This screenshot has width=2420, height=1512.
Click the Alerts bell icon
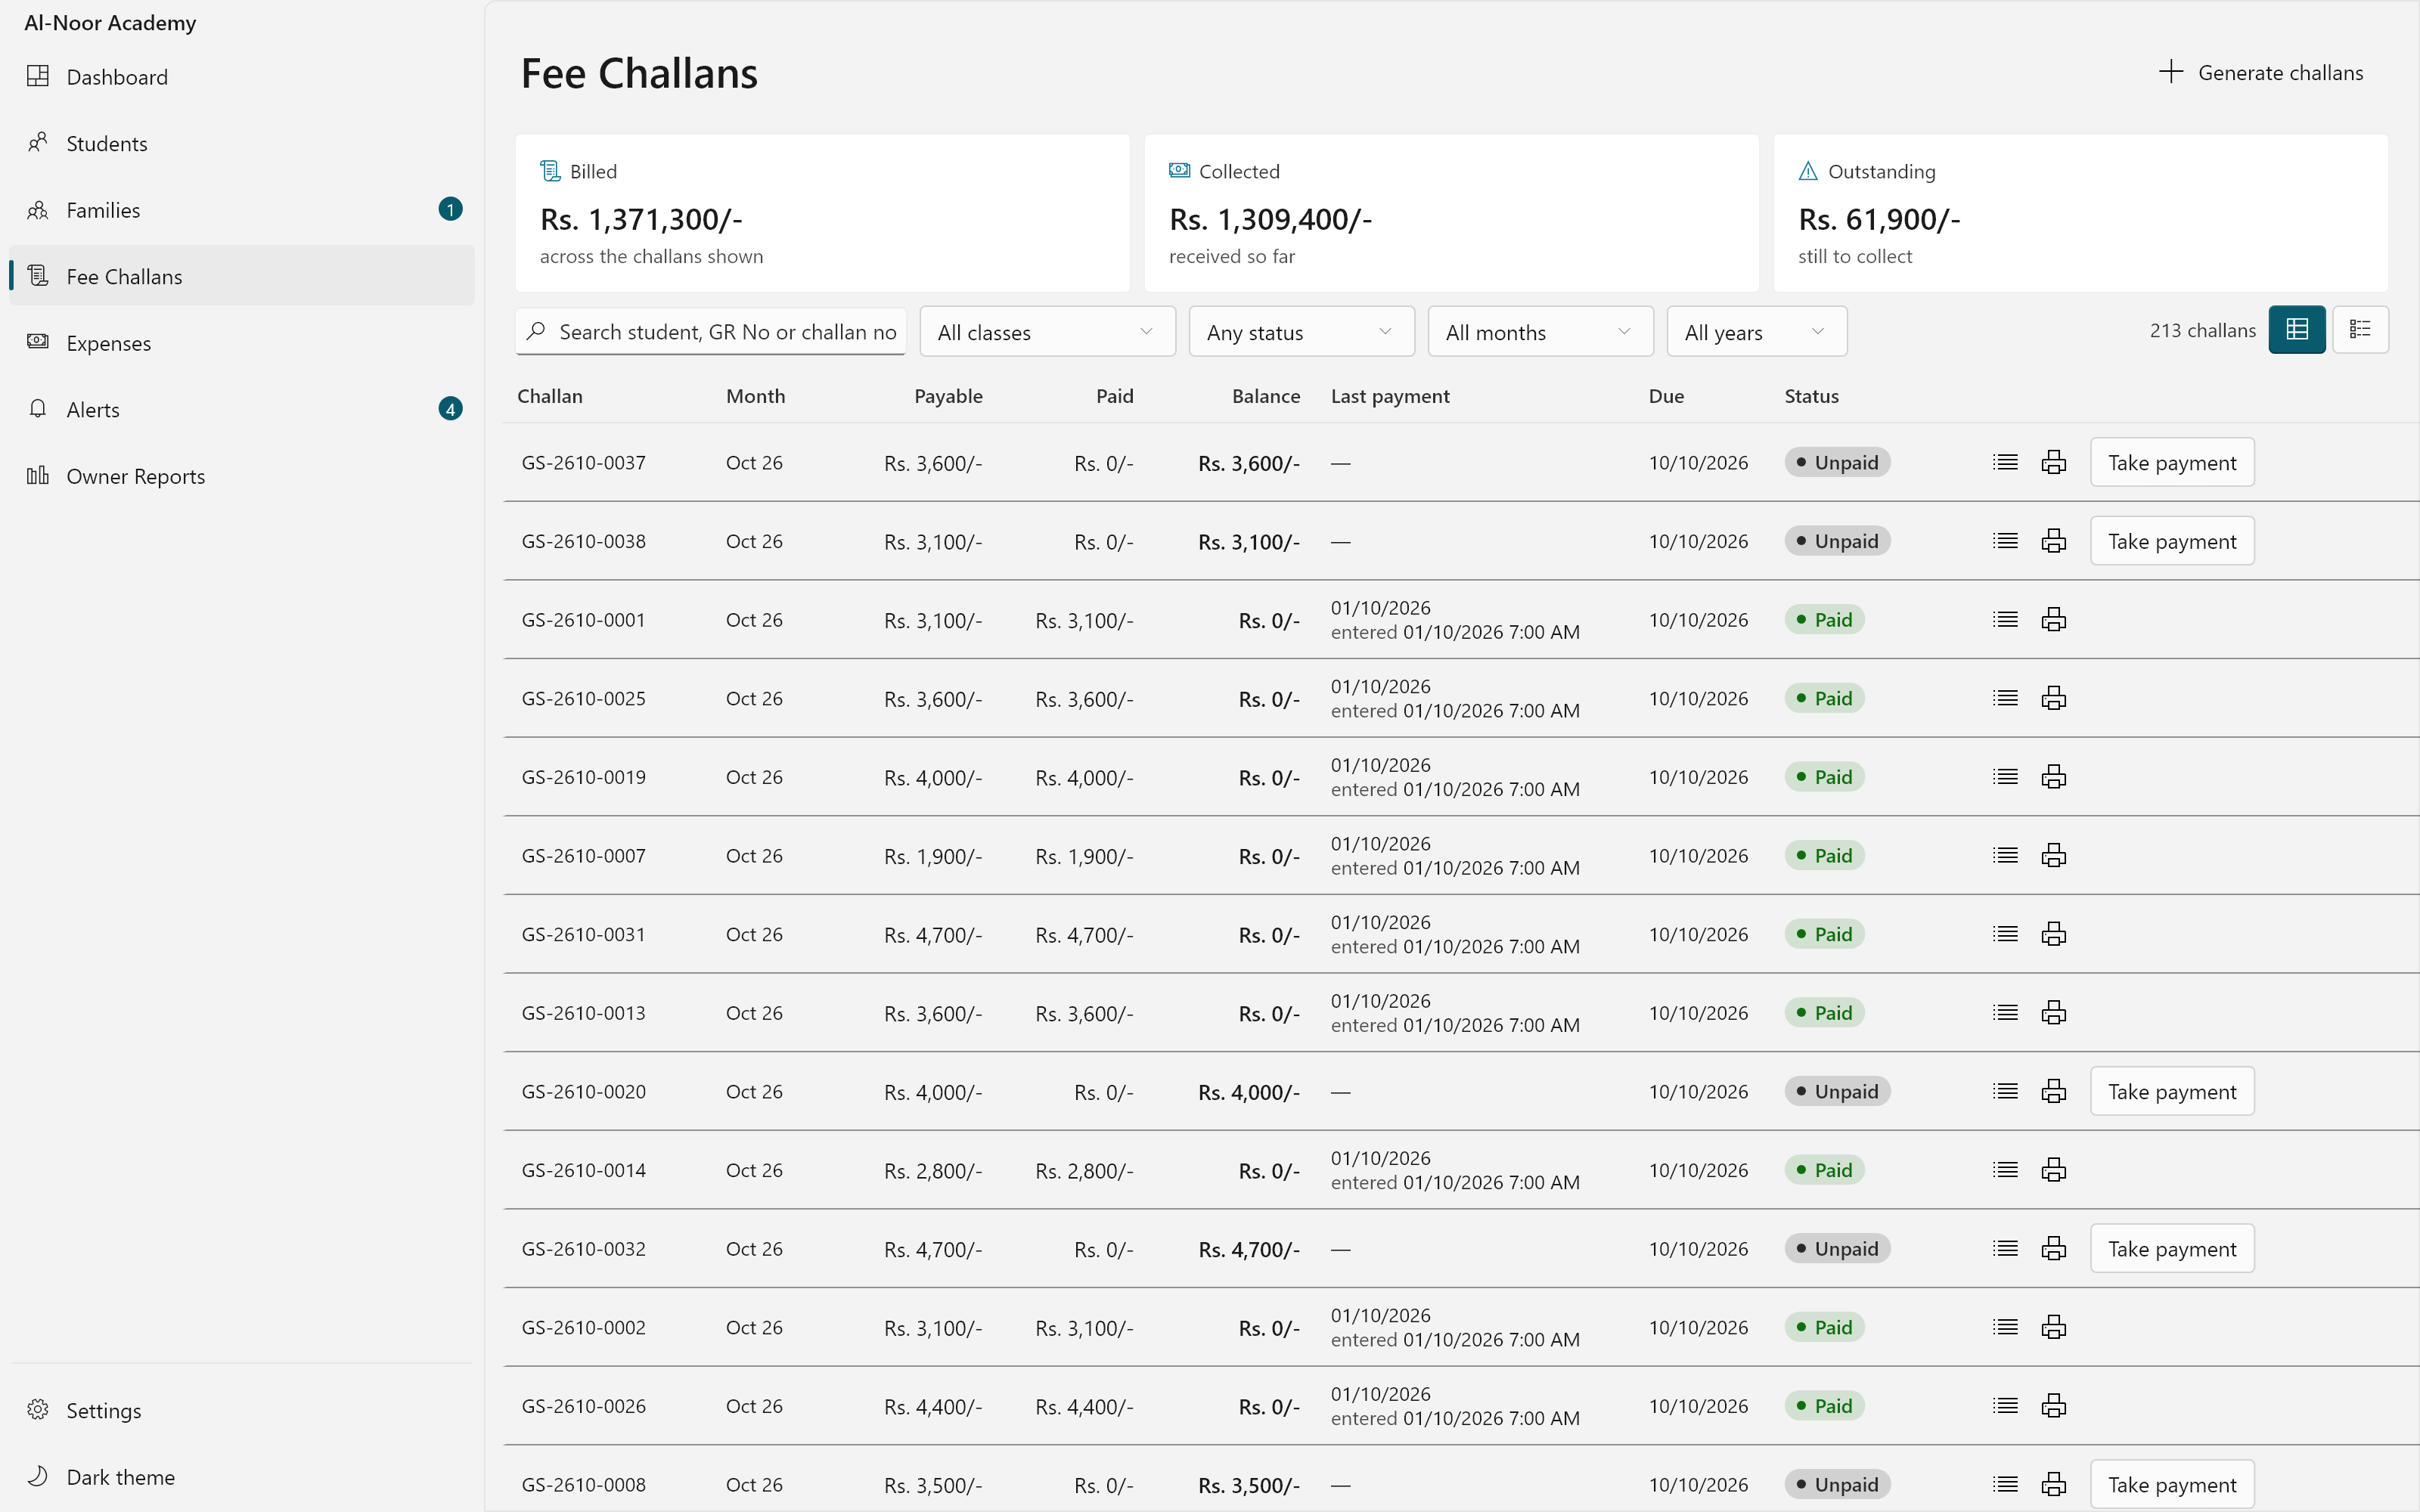(38, 409)
